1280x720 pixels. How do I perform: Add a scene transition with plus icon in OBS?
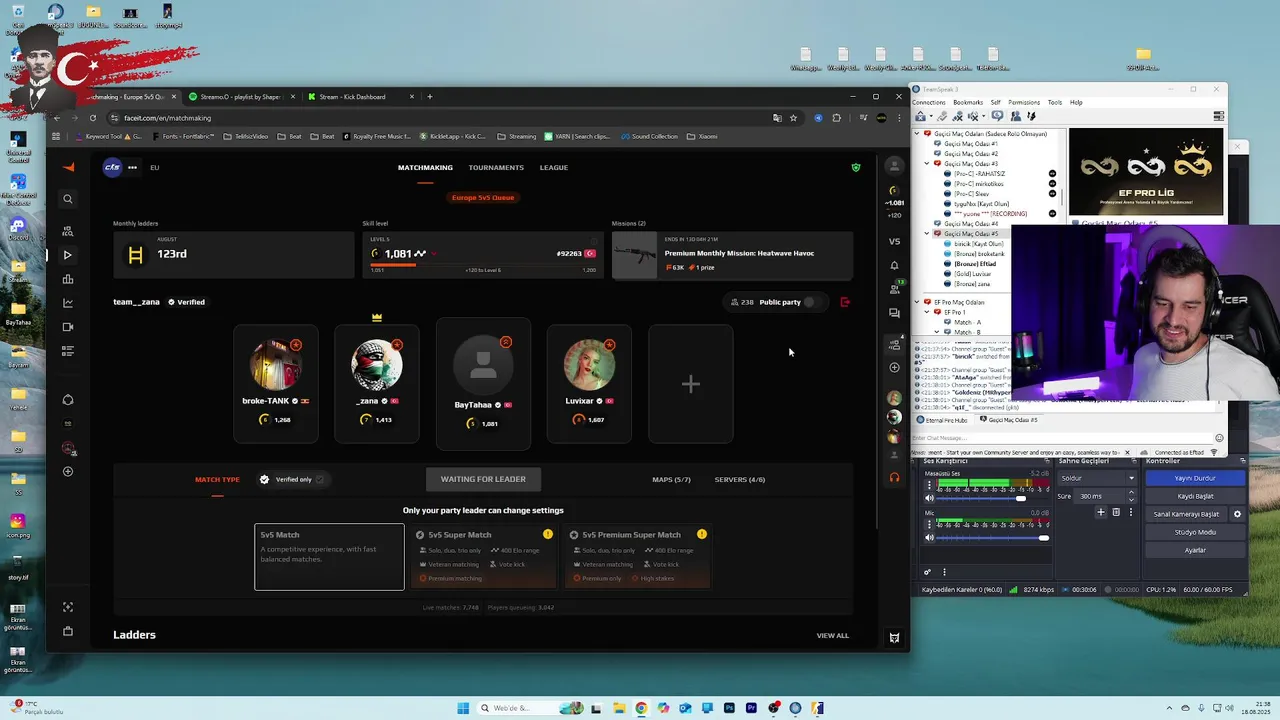(1101, 512)
